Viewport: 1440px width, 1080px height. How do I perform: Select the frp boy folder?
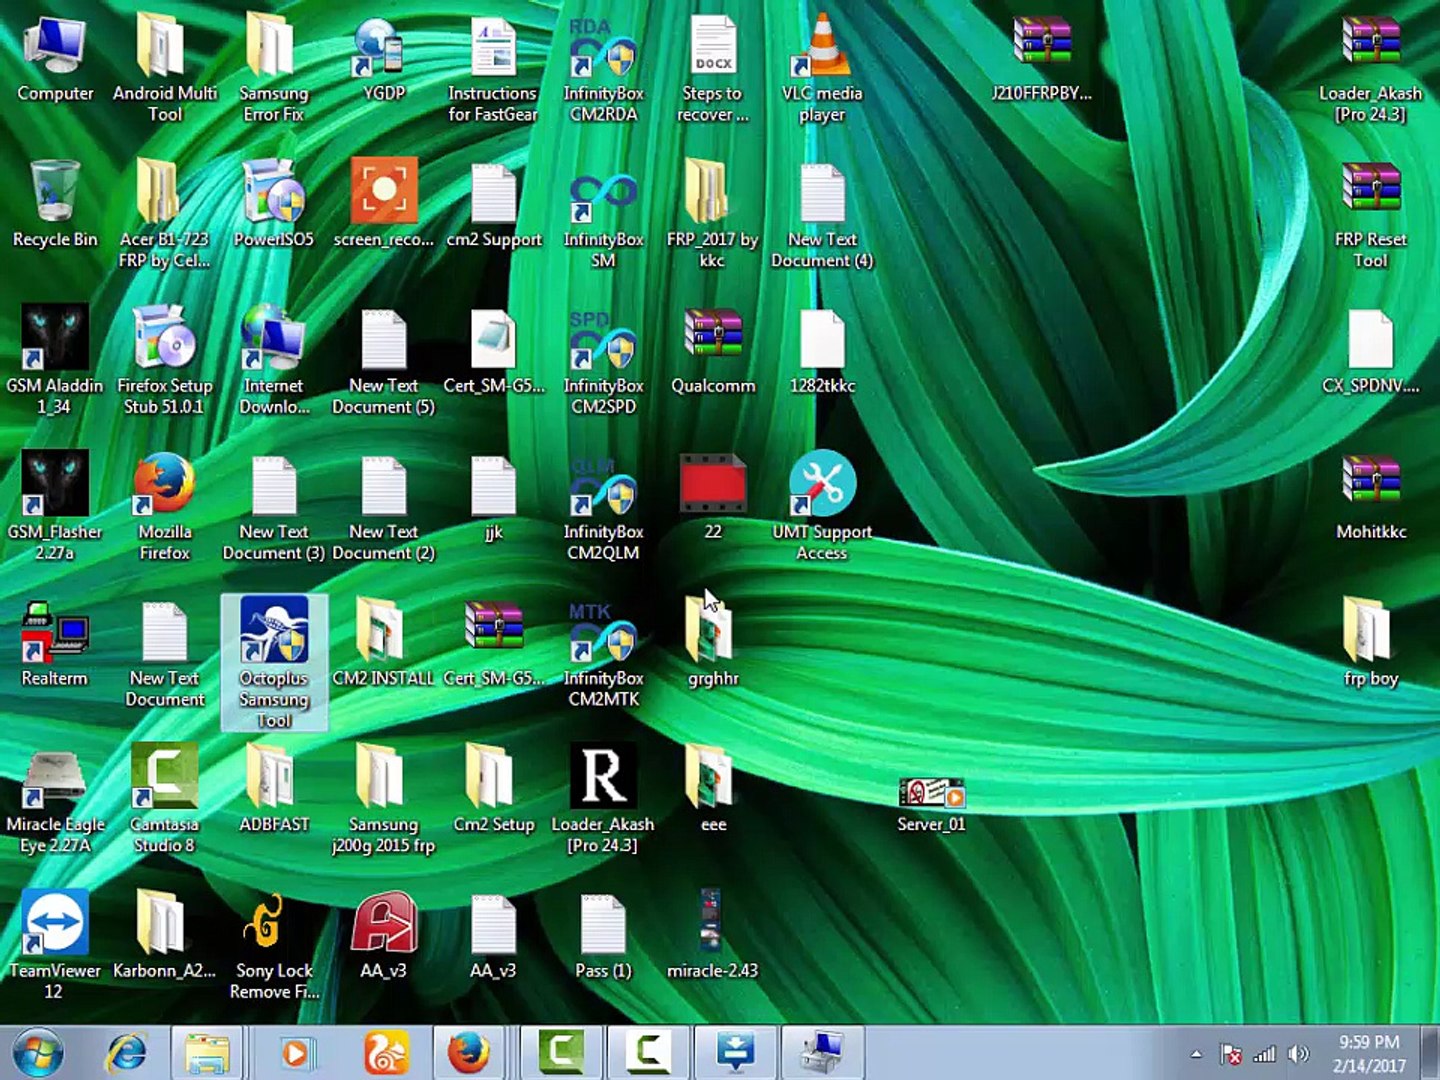click(1370, 632)
